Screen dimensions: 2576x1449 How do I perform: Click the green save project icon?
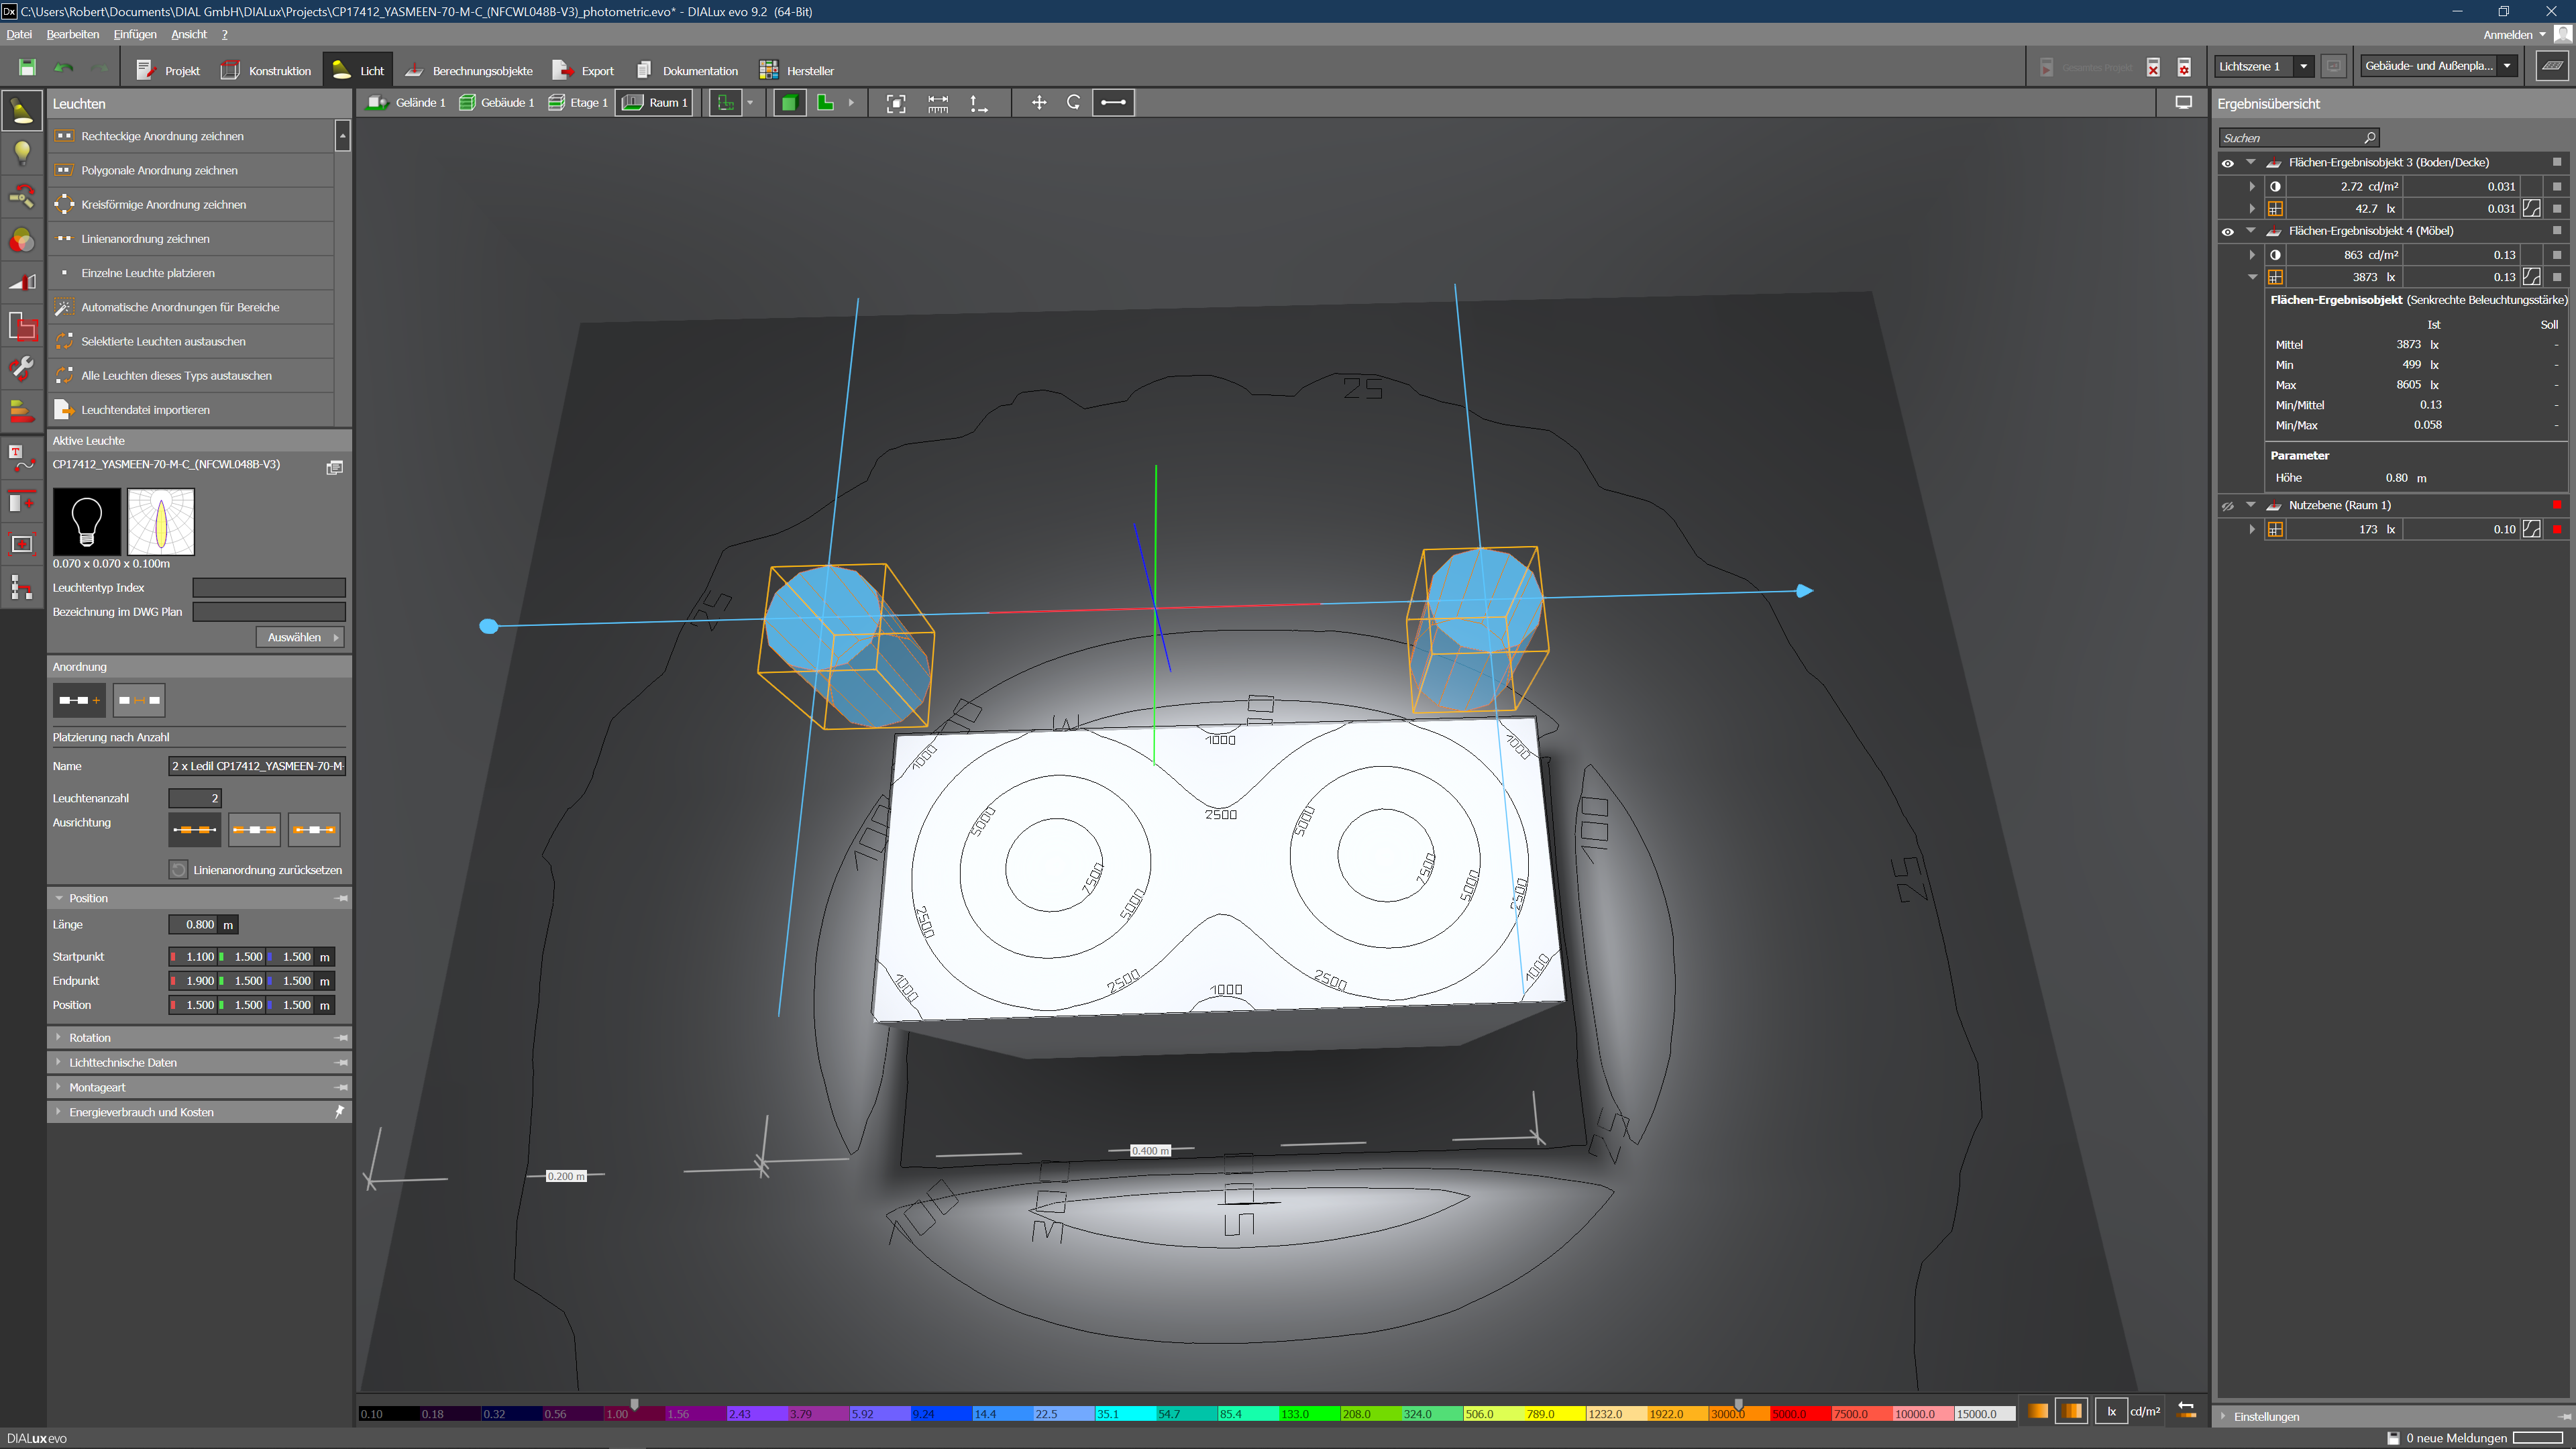27,68
